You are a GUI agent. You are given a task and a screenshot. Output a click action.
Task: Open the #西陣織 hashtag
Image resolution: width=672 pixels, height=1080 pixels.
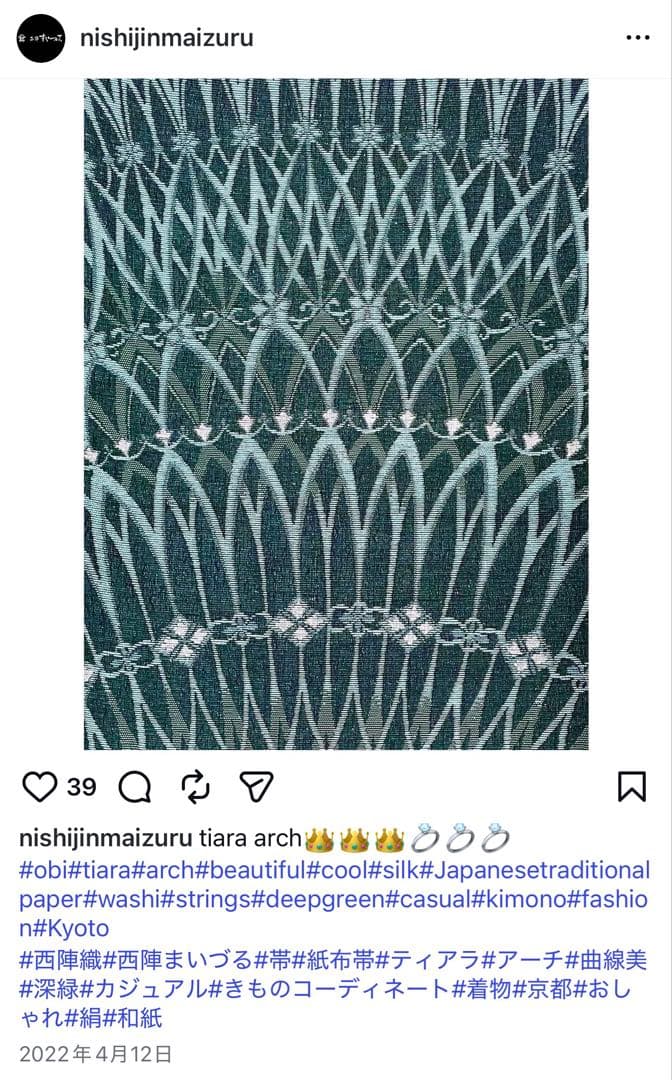[62, 960]
